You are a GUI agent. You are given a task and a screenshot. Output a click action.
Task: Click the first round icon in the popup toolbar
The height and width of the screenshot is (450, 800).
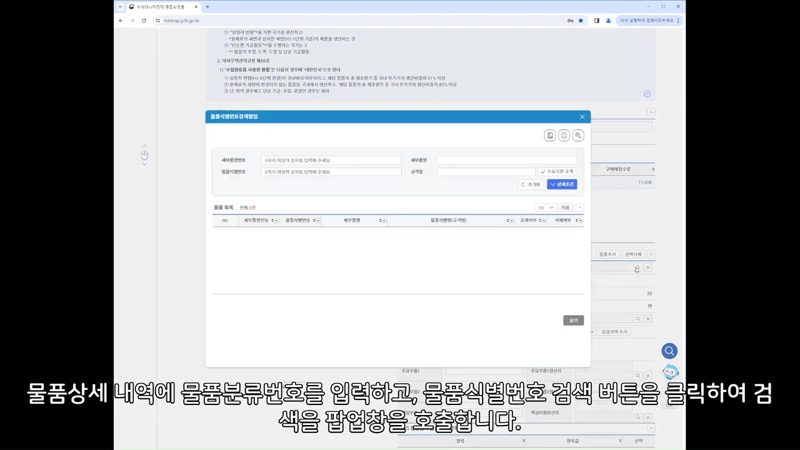[549, 135]
